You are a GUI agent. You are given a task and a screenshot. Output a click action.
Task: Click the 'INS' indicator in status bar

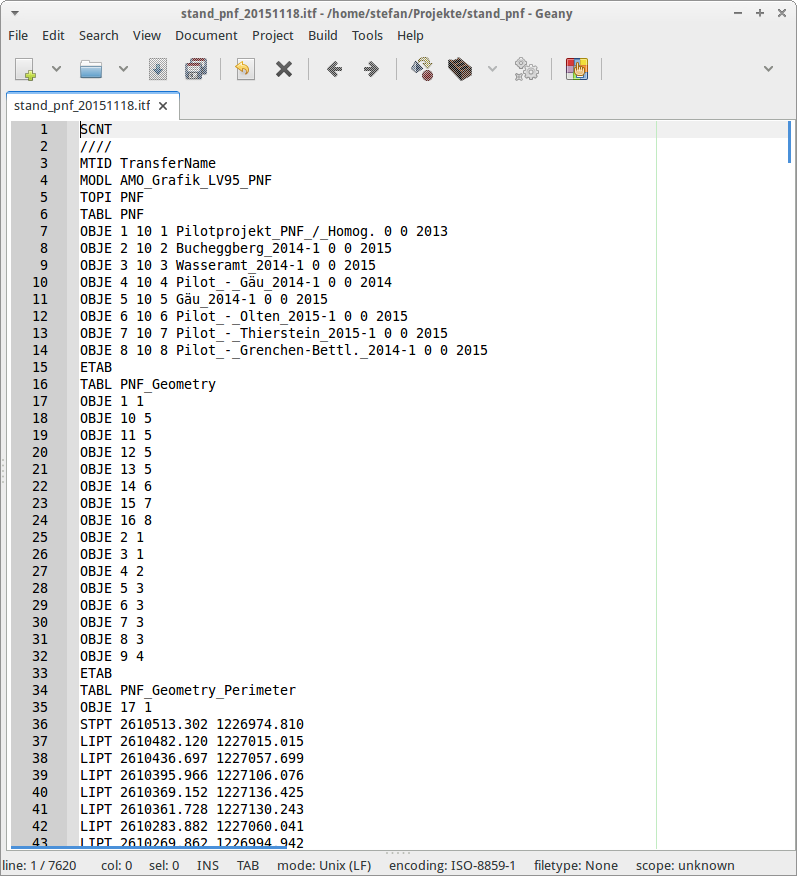coord(208,865)
